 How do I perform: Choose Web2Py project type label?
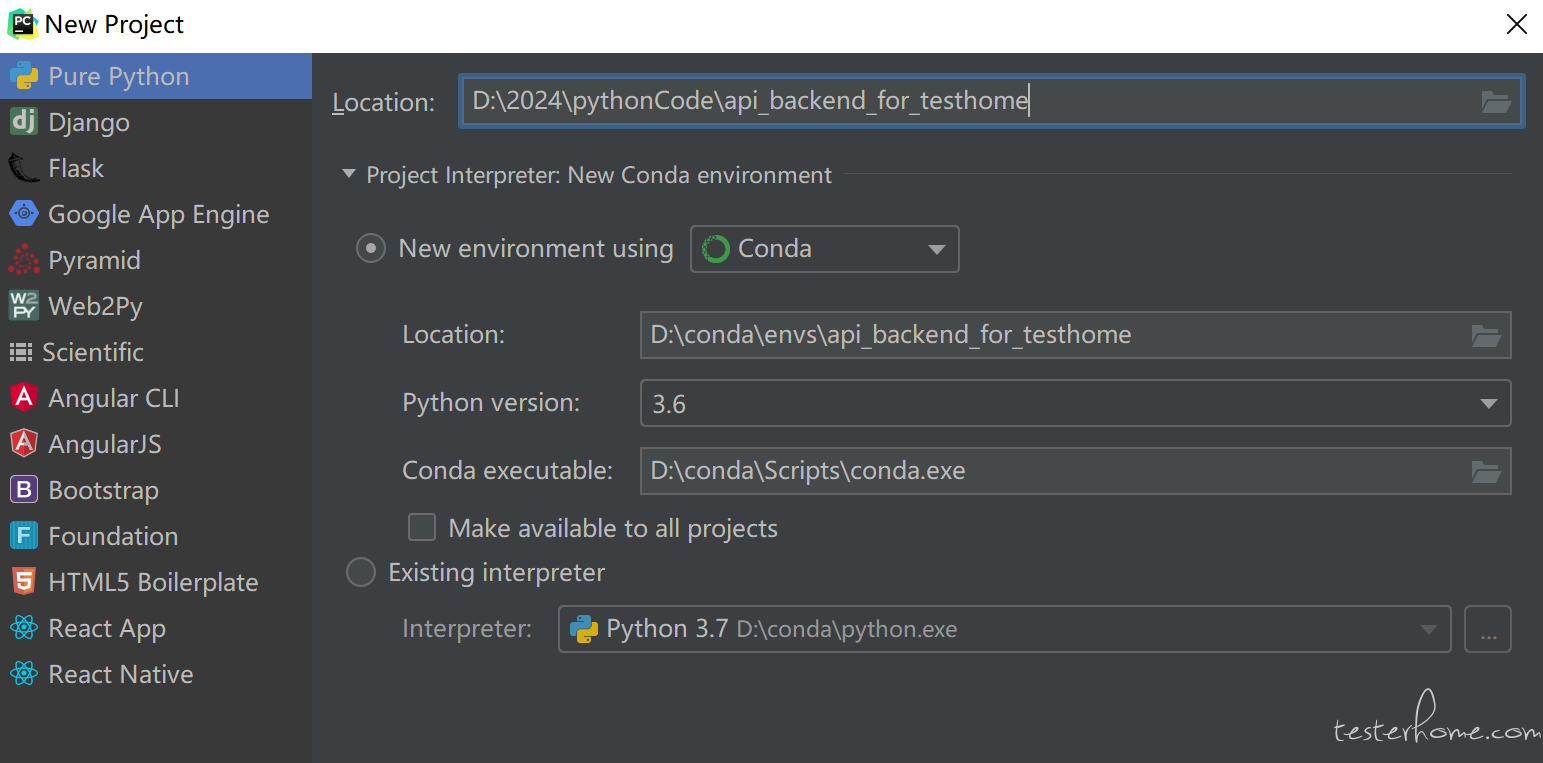tap(95, 306)
